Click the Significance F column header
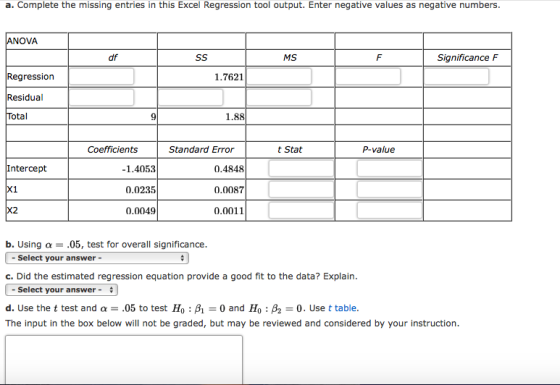560x385 pixels. 468,58
